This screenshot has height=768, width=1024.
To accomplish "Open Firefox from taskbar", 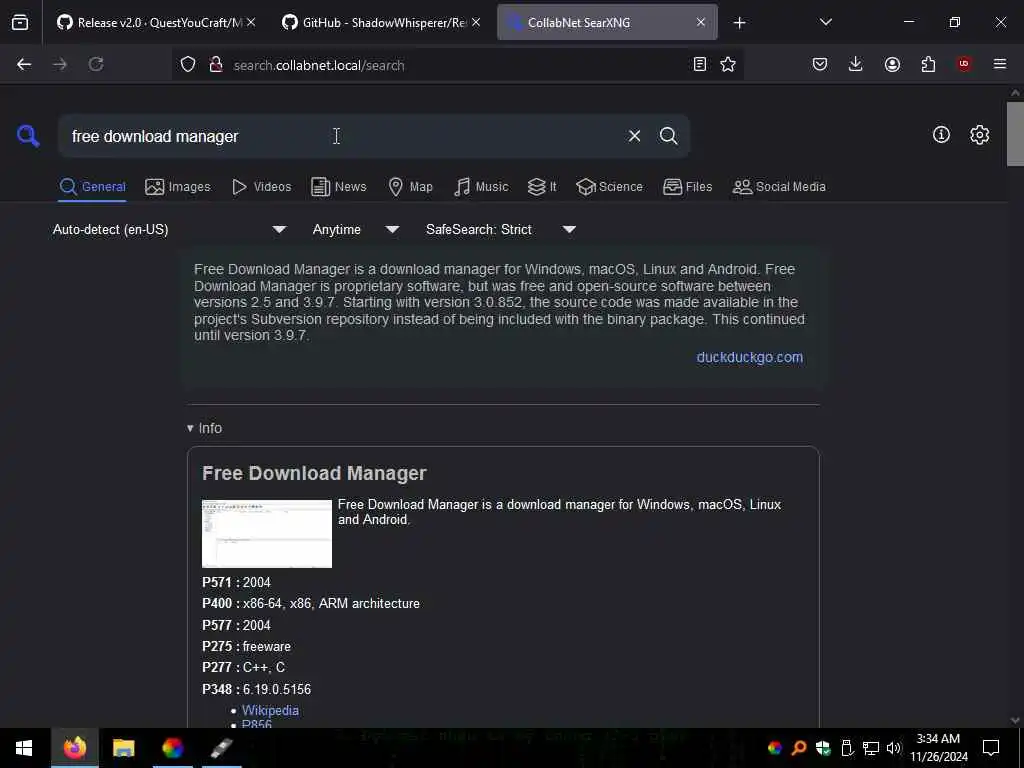I will [74, 748].
